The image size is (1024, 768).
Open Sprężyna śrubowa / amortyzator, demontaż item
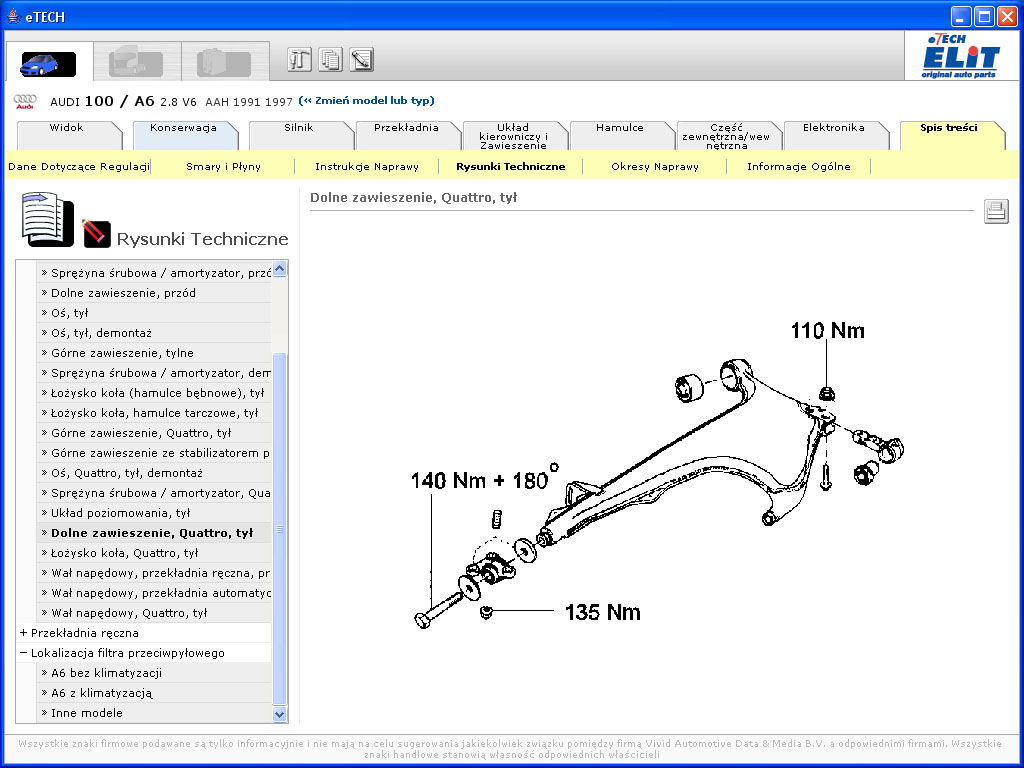pyautogui.click(x=154, y=373)
